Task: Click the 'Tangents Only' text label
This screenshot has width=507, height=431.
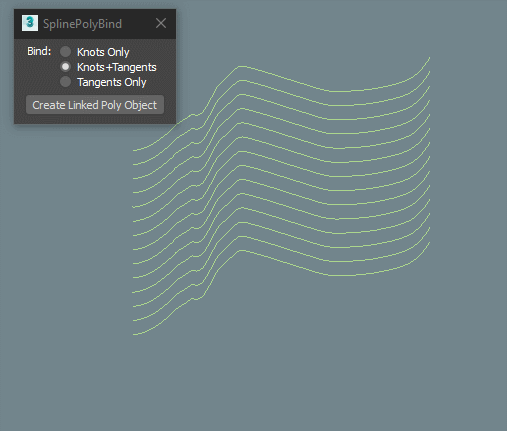Action: [112, 82]
